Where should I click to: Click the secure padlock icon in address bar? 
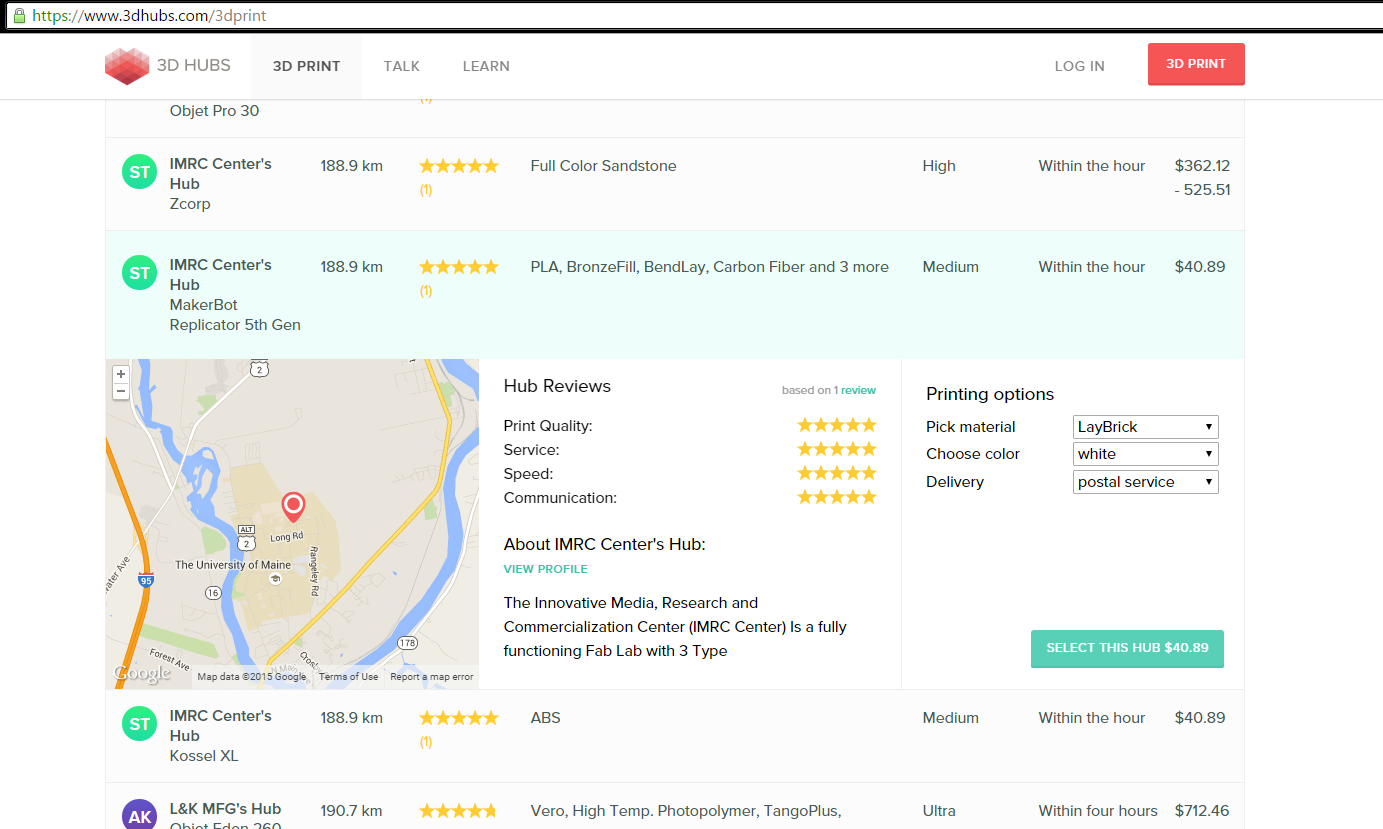click(x=18, y=16)
